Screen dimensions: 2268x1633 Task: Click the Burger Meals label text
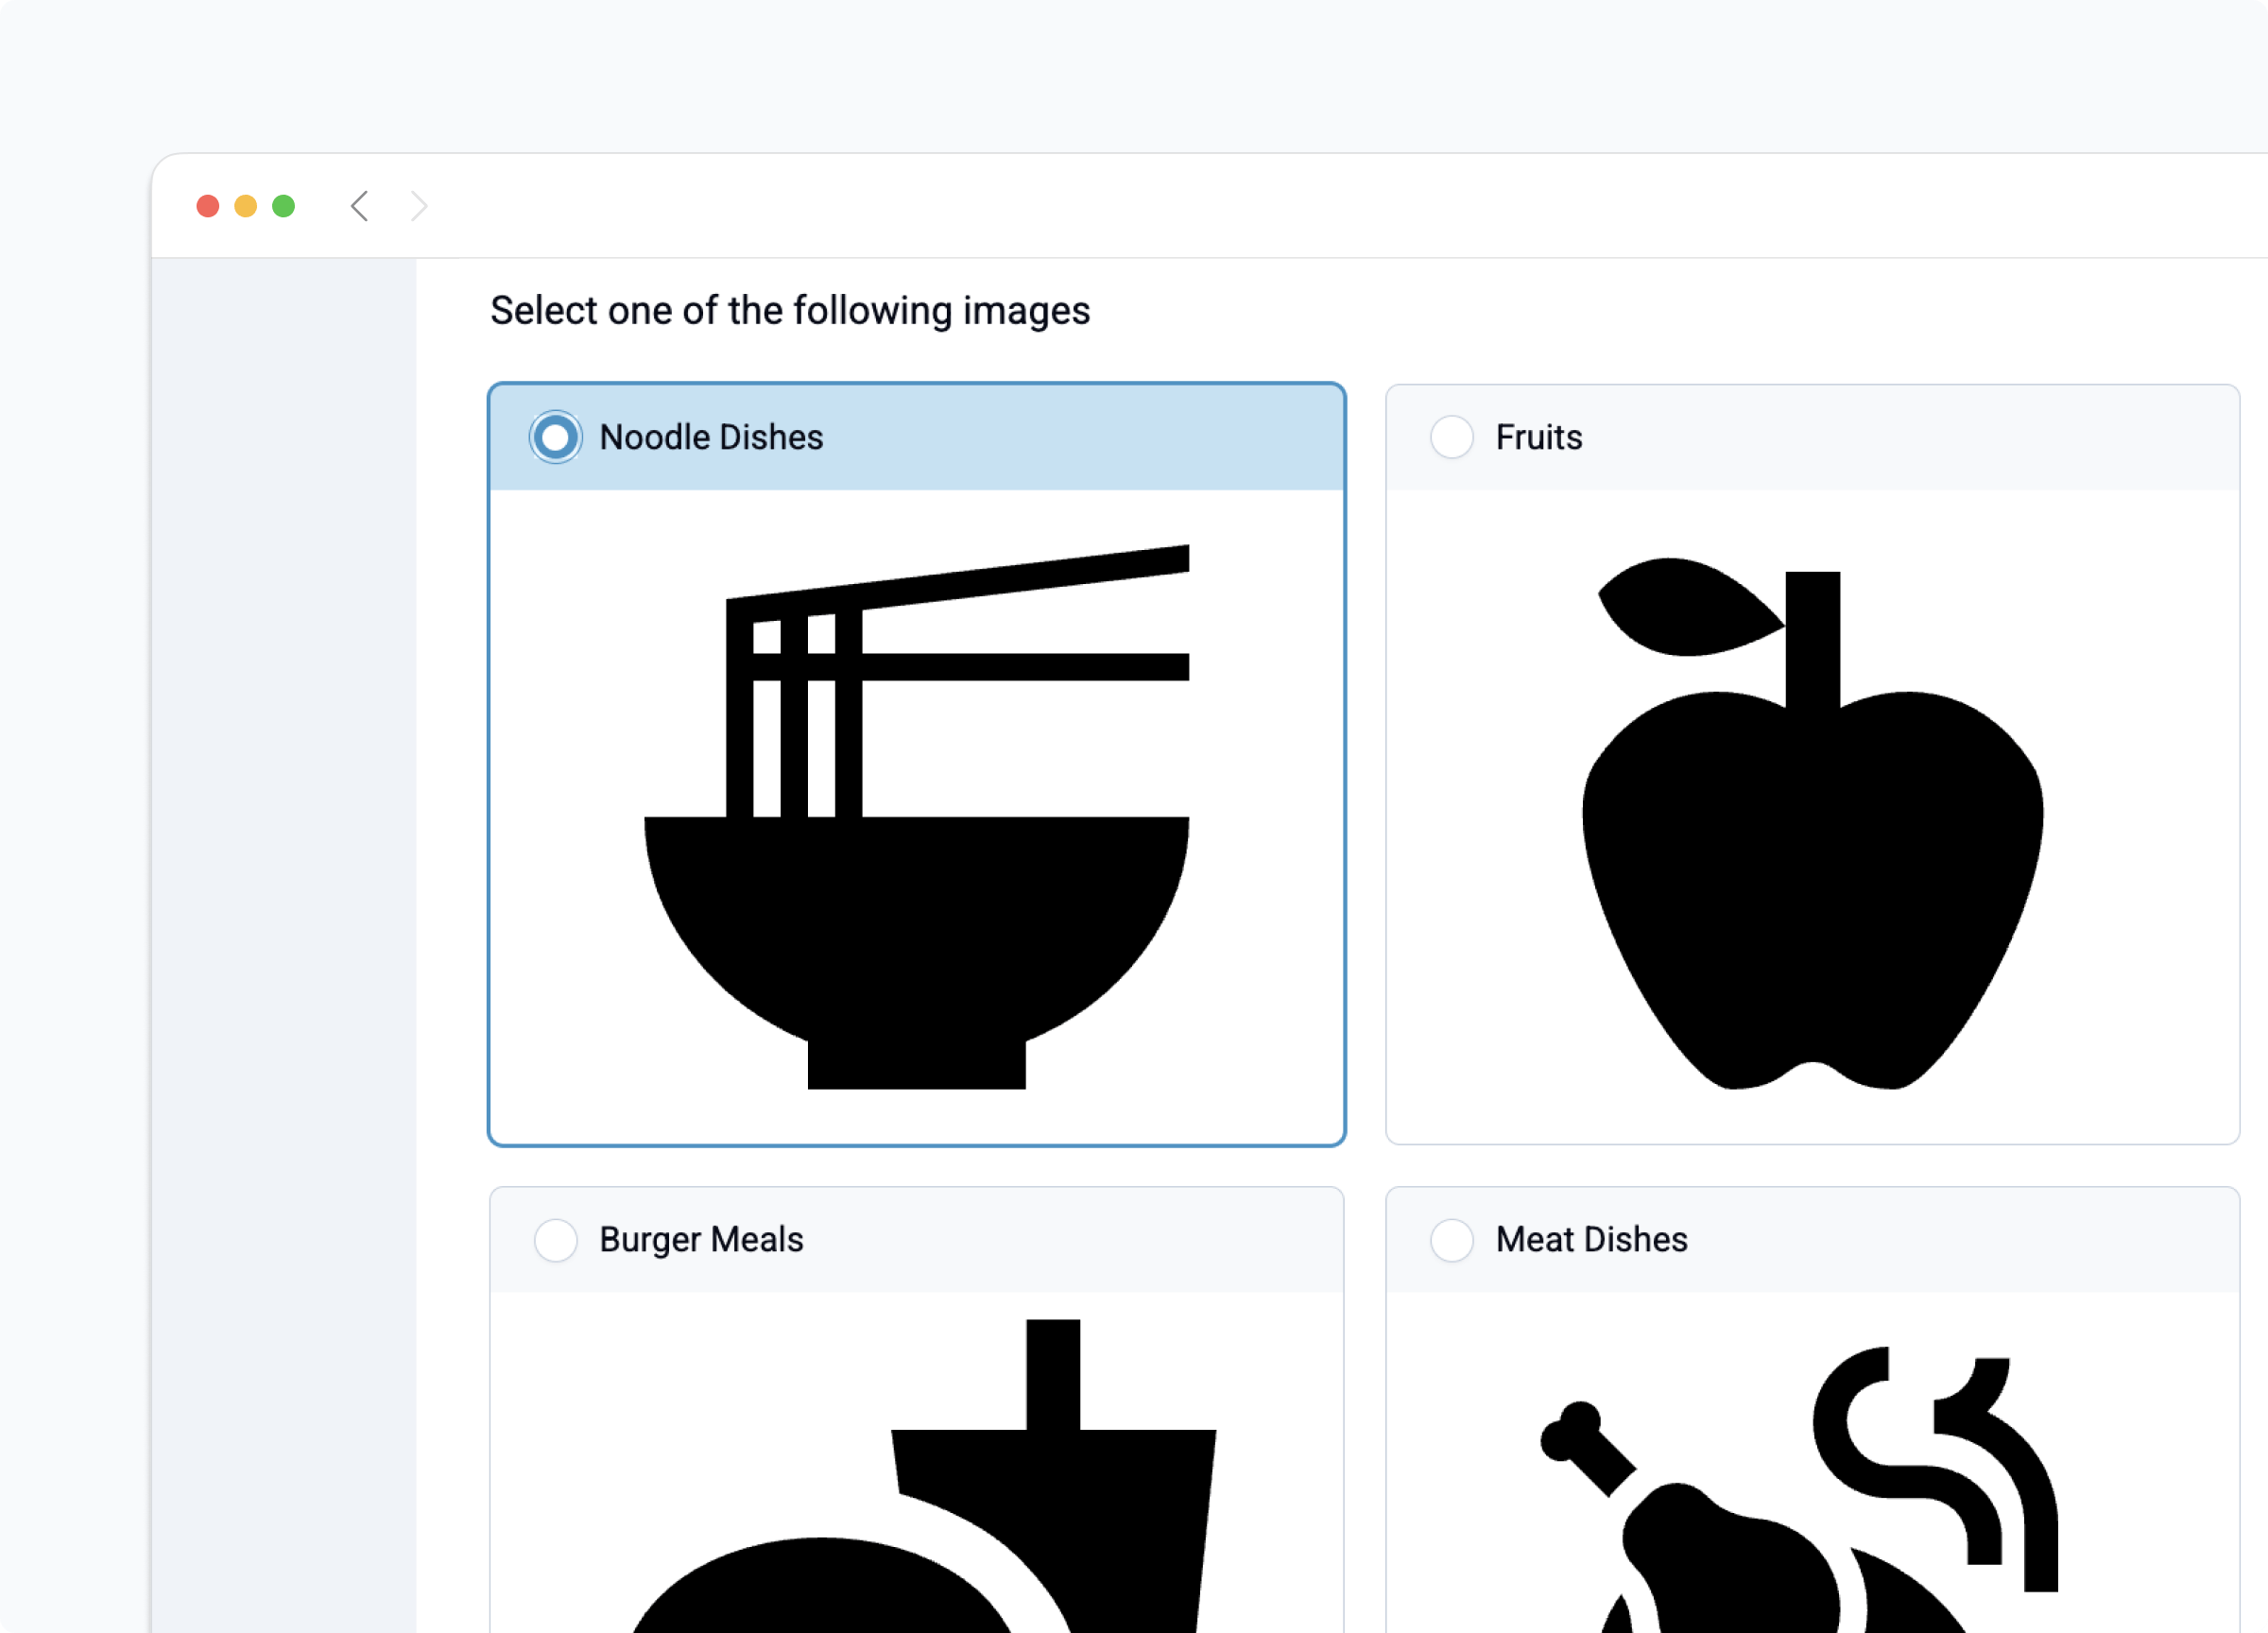[x=701, y=1239]
